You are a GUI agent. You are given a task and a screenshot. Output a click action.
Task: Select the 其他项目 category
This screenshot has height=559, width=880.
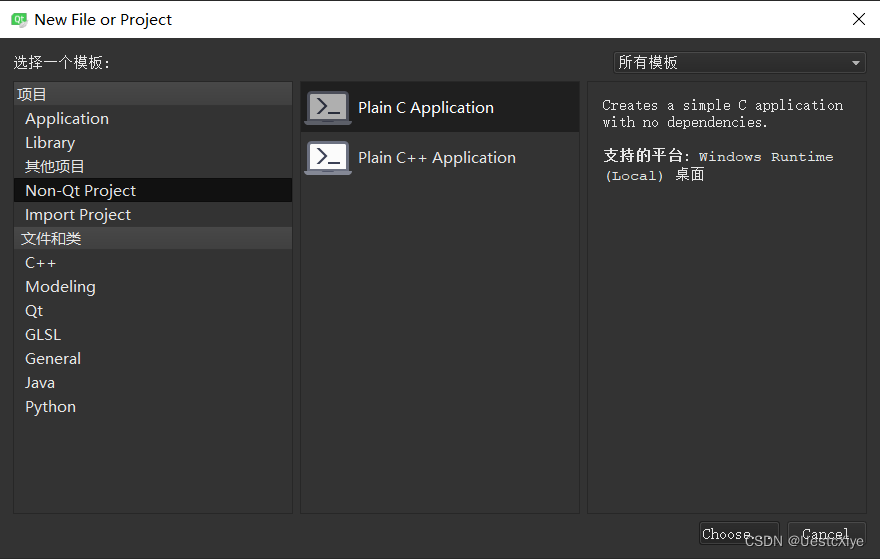coord(153,166)
